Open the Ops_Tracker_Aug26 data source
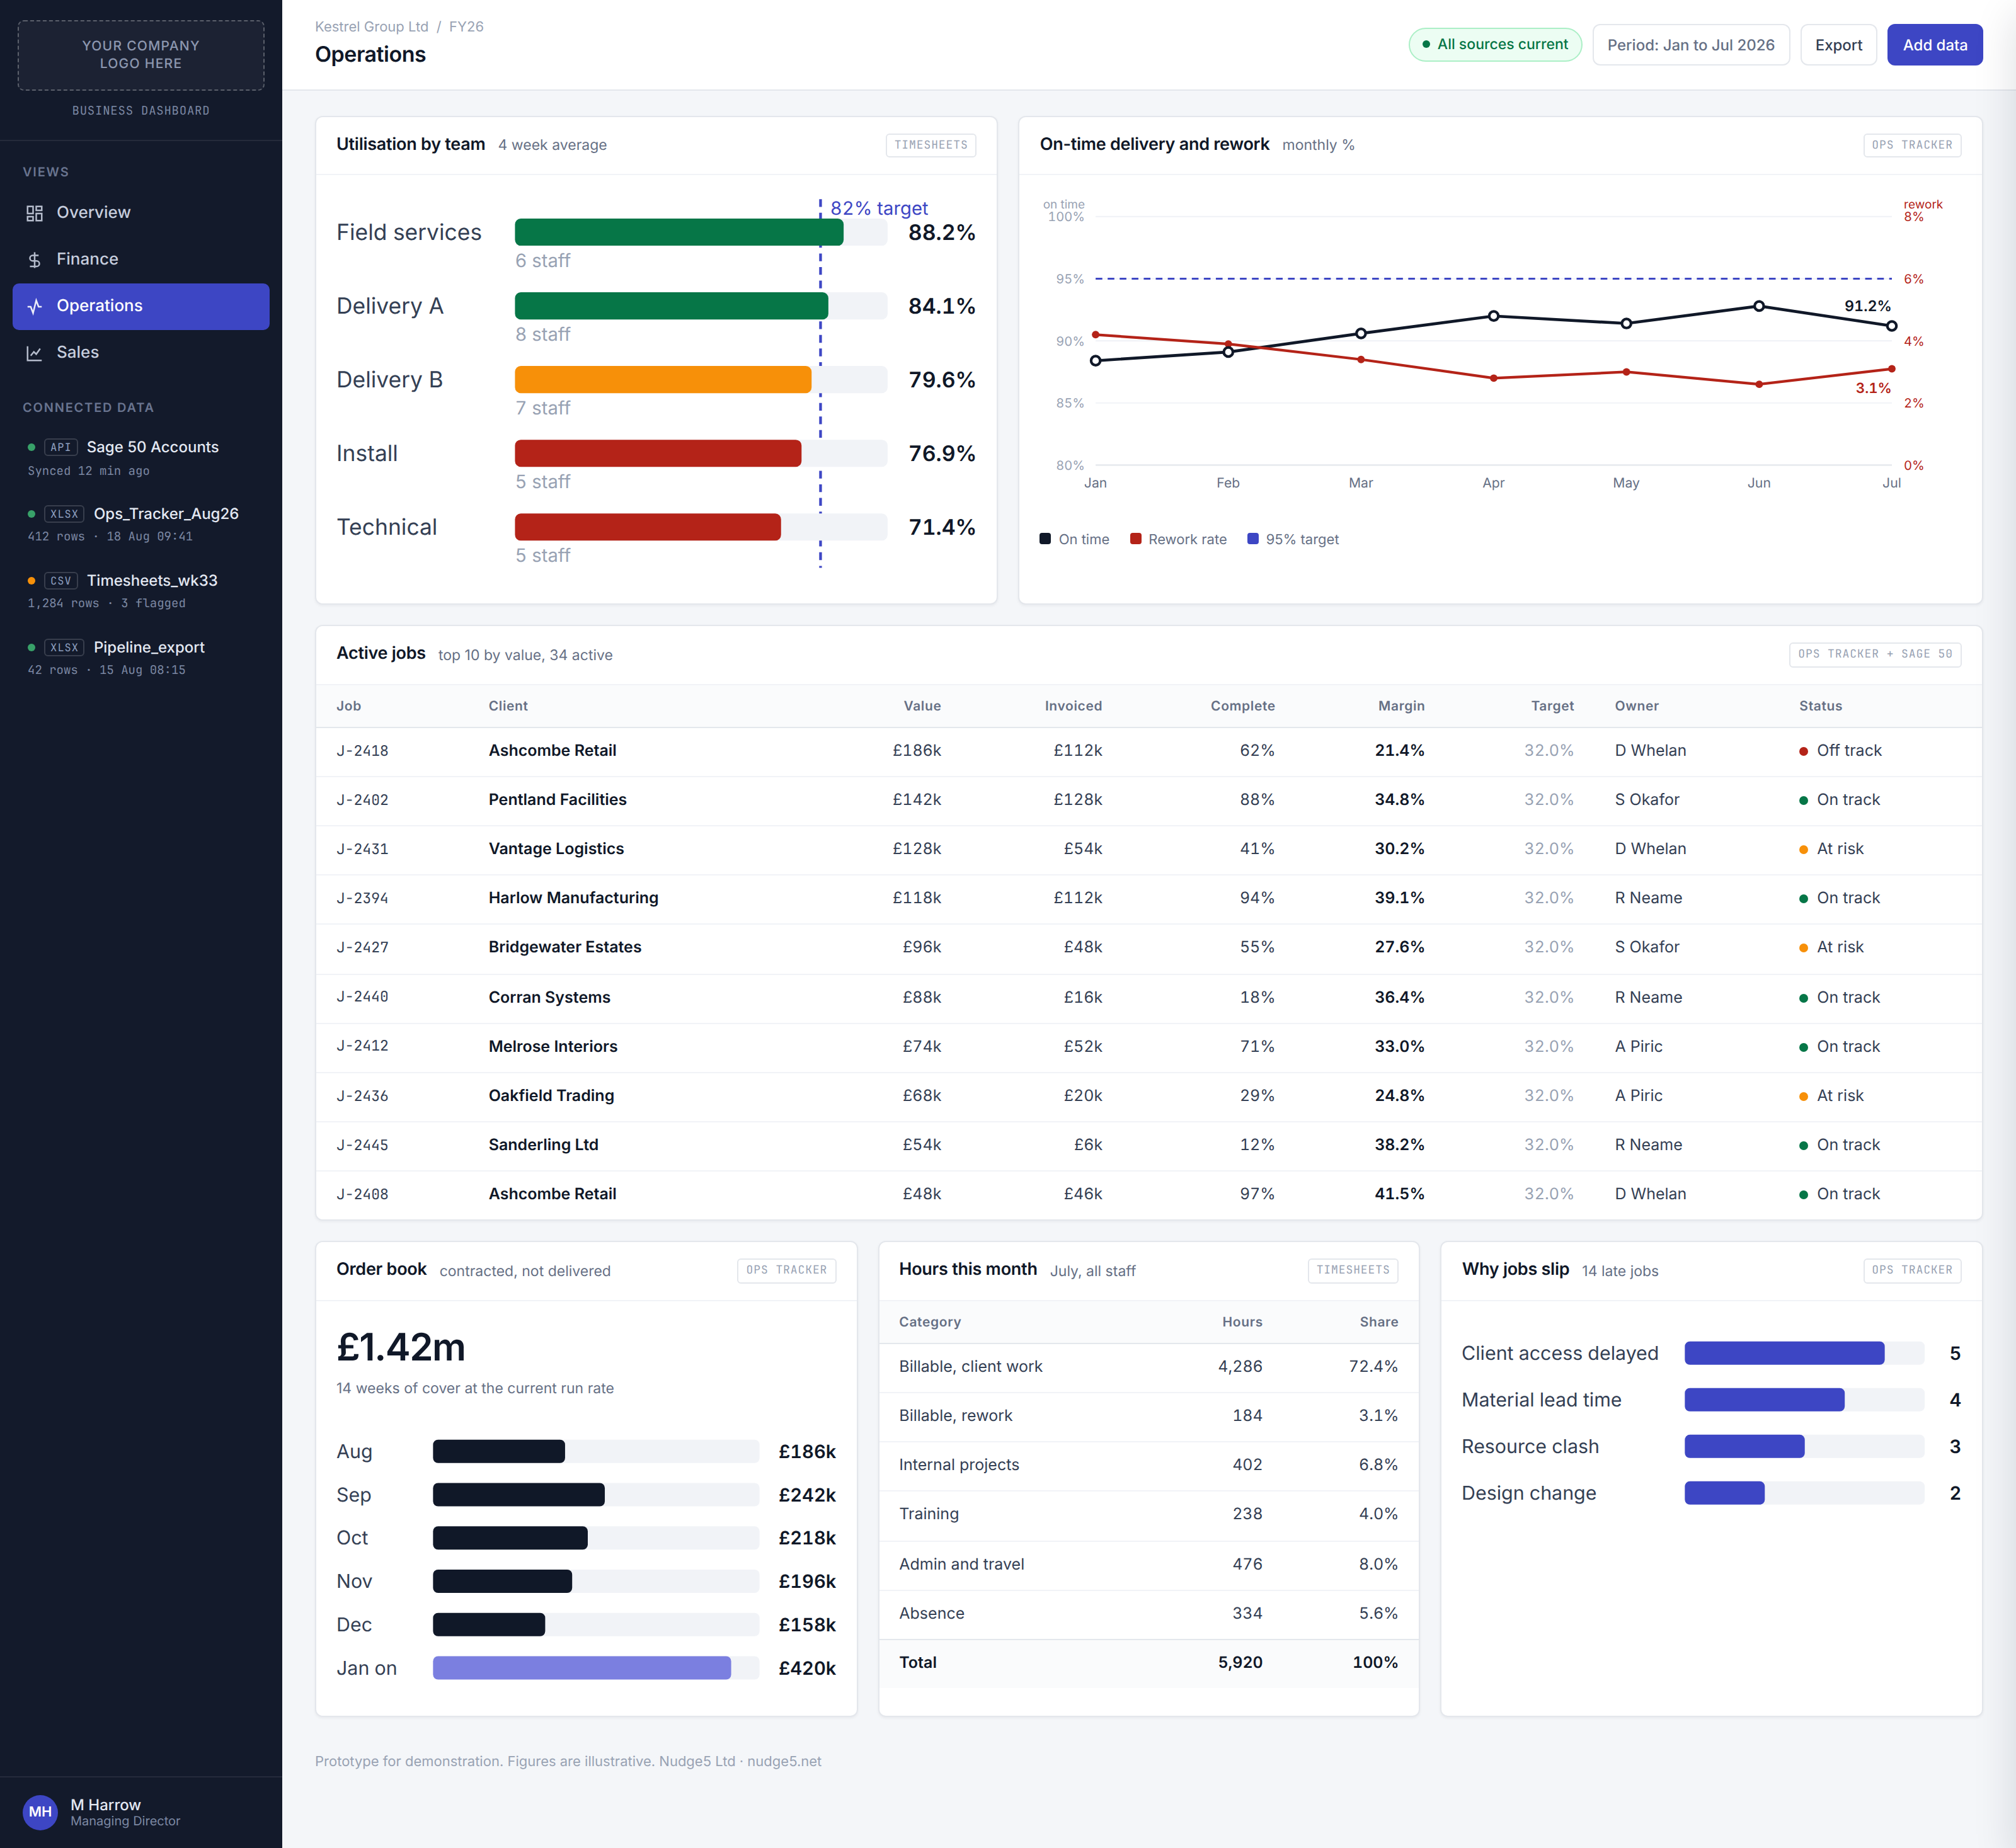 [x=141, y=524]
